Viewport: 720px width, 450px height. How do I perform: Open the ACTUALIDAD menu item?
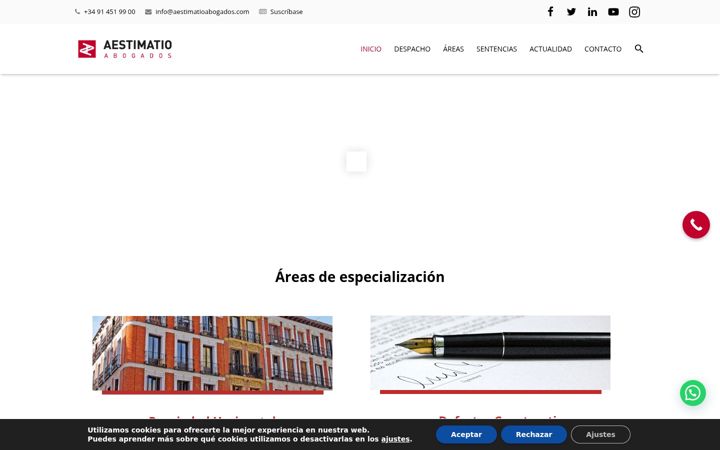(x=551, y=49)
